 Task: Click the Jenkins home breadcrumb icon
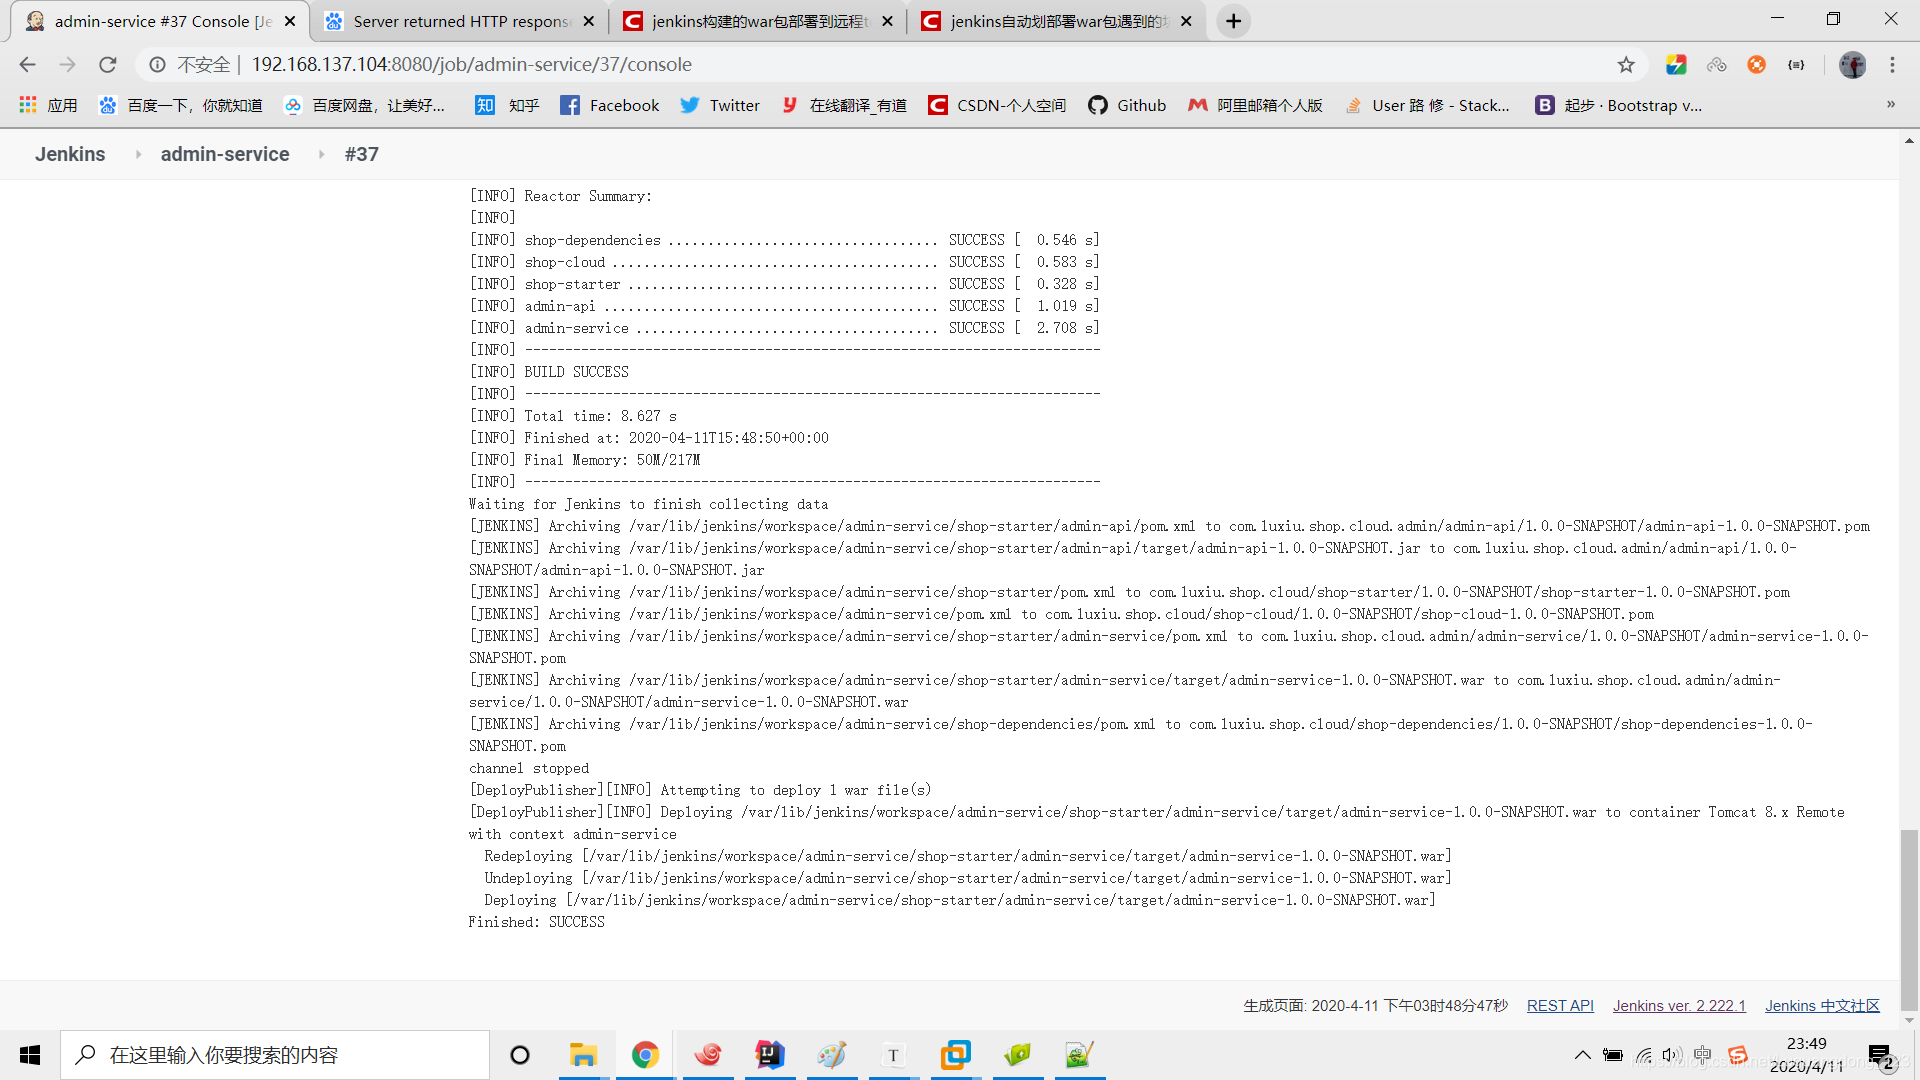tap(71, 154)
